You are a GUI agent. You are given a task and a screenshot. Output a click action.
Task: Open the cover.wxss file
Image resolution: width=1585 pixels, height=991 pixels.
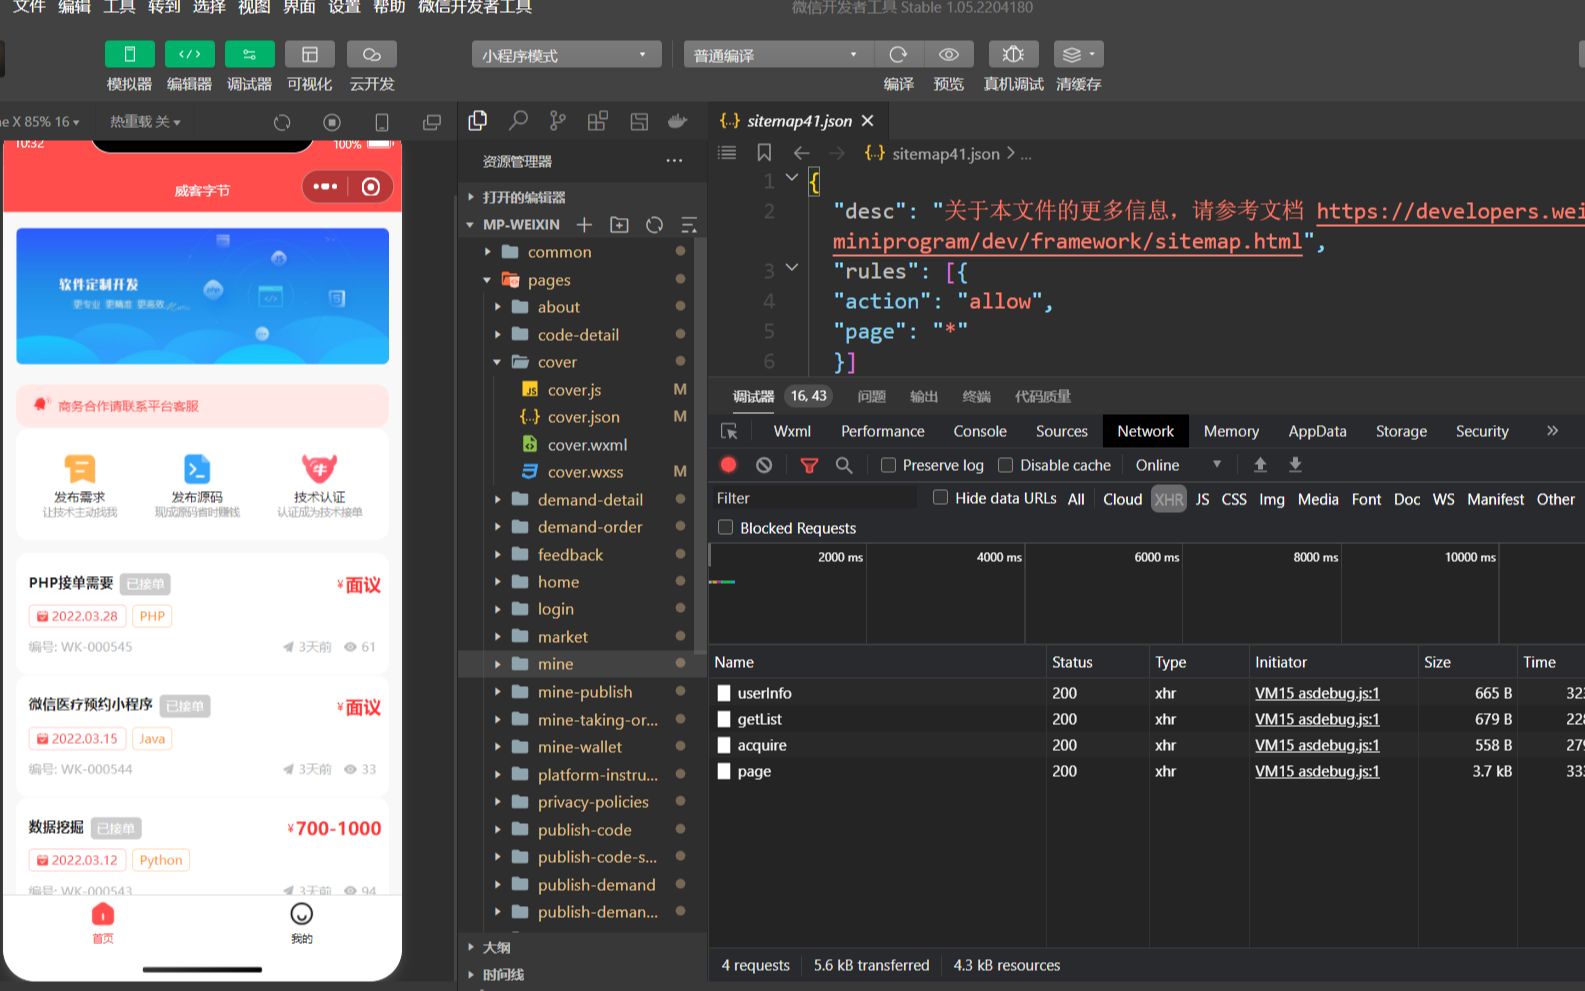(x=585, y=472)
